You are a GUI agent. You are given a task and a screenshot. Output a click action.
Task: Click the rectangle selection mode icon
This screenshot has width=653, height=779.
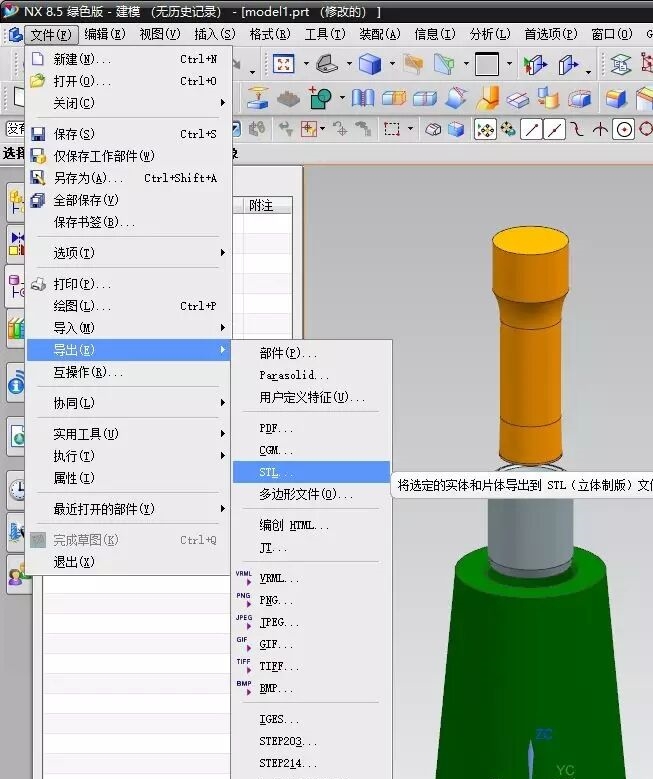tap(392, 130)
